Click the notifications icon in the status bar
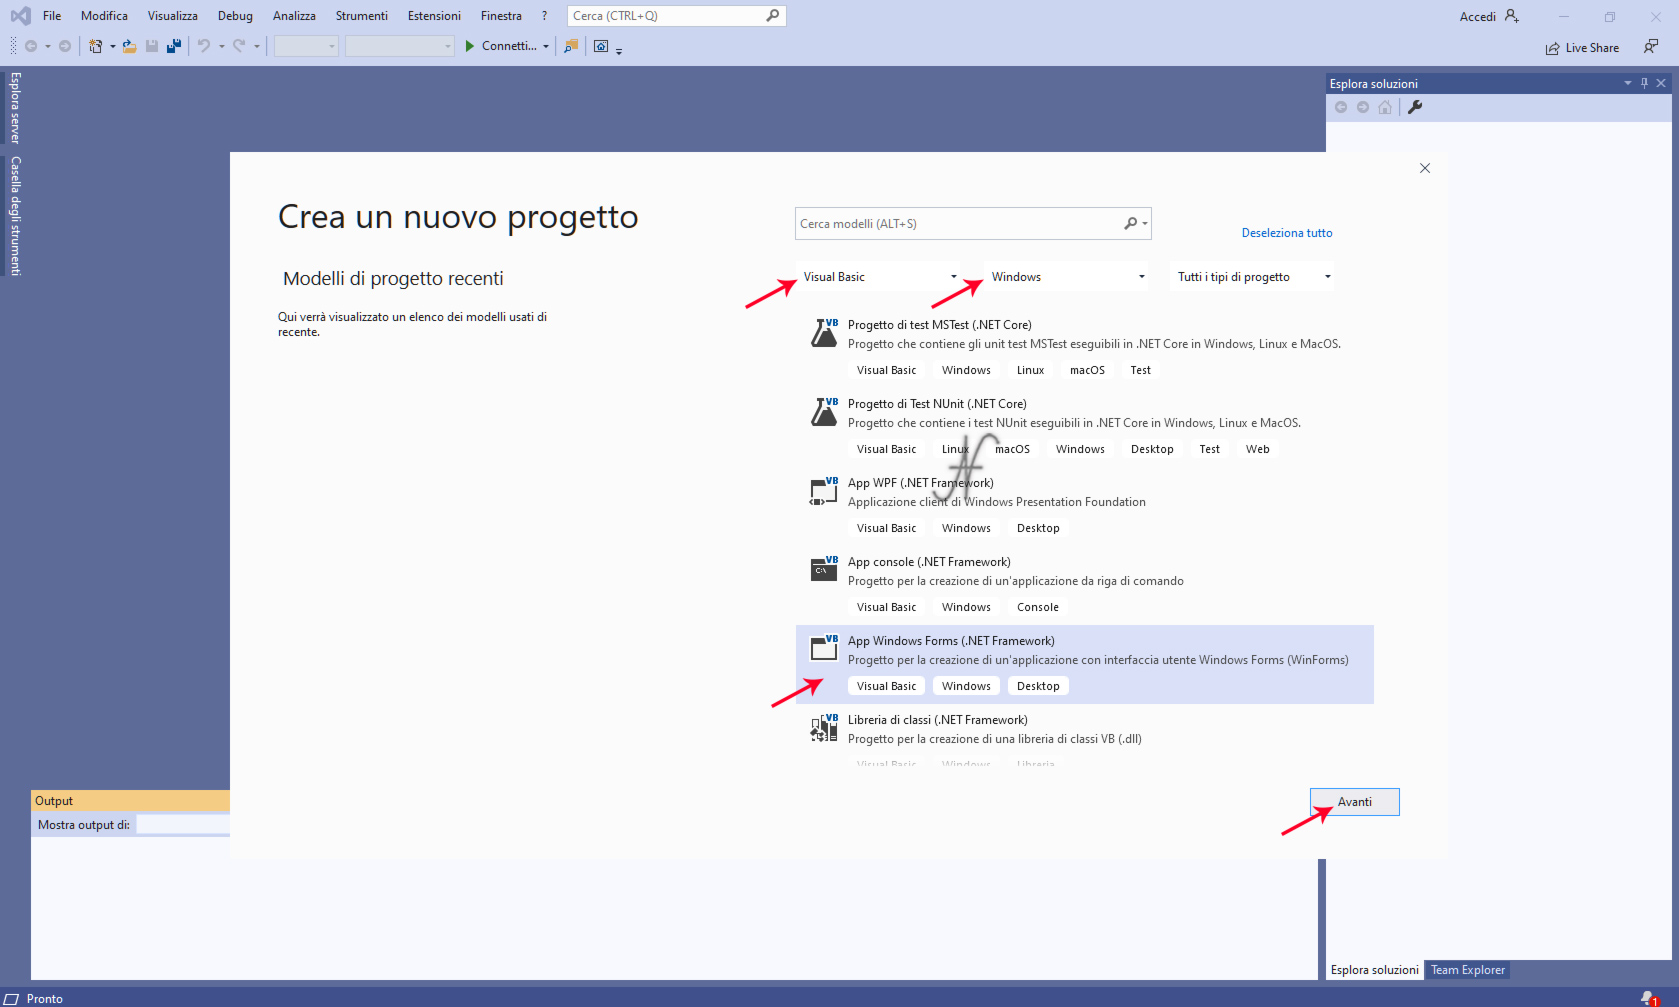Viewport: 1679px width, 1007px height. (1648, 997)
